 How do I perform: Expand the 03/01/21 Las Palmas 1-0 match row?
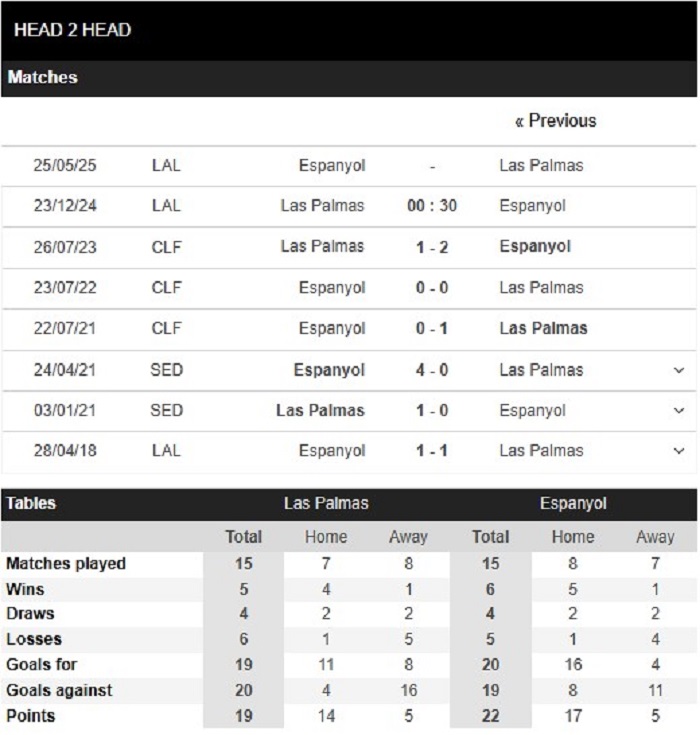point(678,411)
